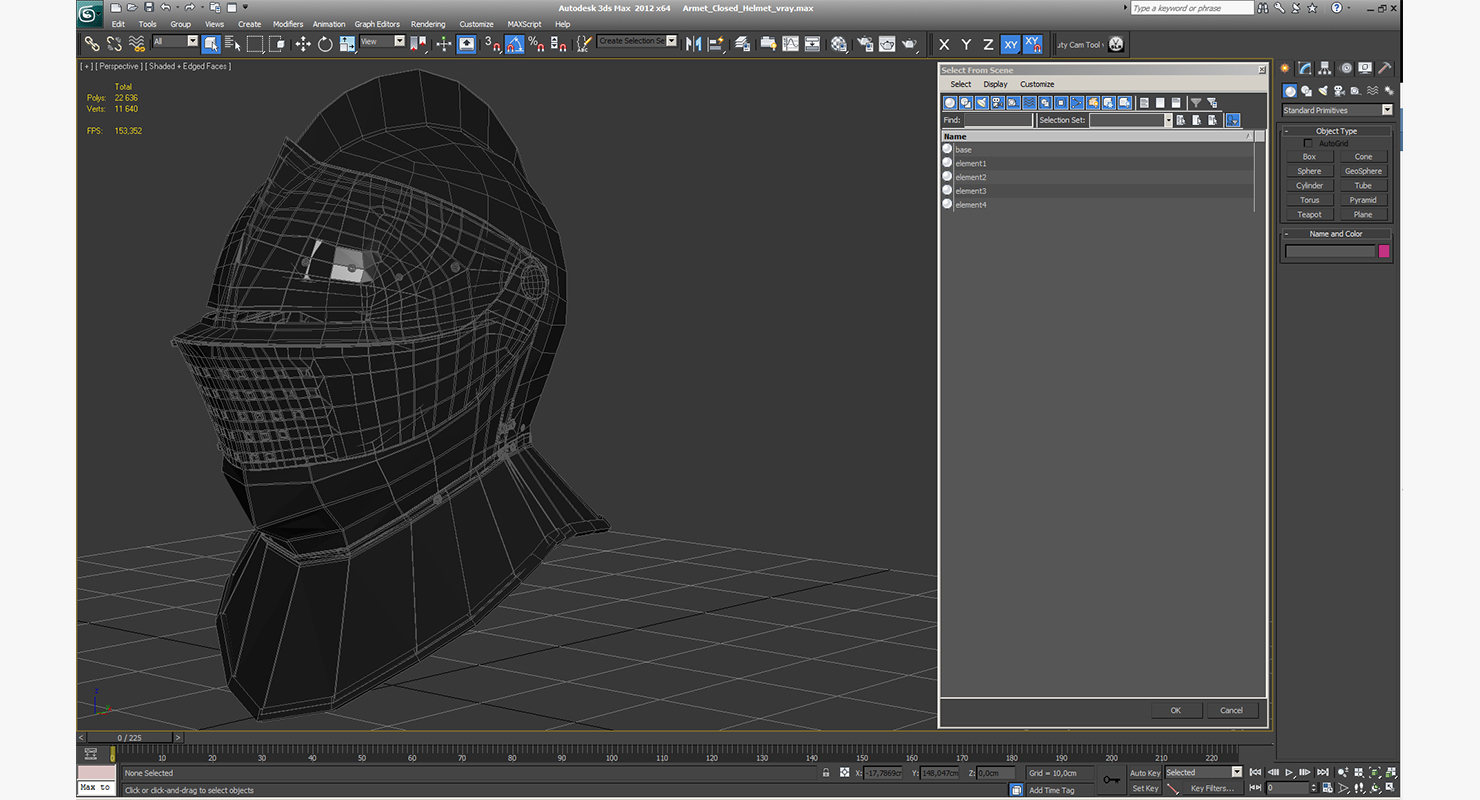Choose the Rectangular Selection Region tool
The width and height of the screenshot is (1480, 800).
coord(255,44)
